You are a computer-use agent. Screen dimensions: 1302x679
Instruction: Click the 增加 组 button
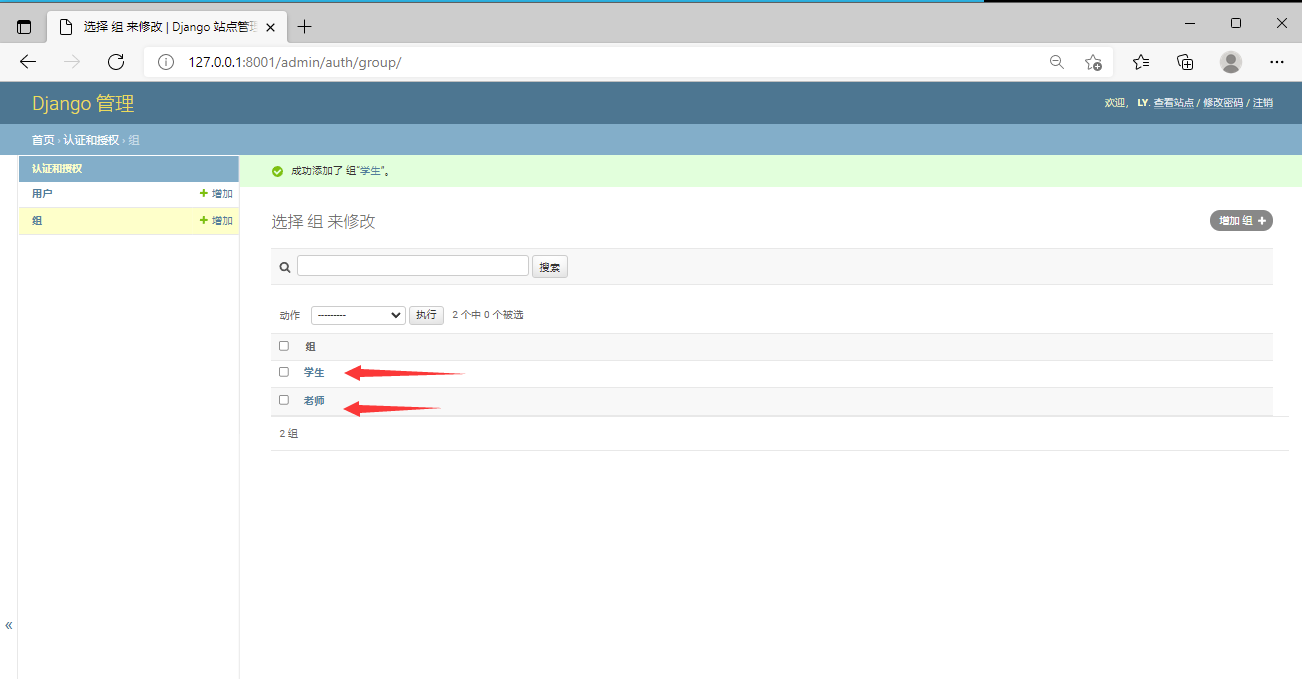[x=1241, y=221]
